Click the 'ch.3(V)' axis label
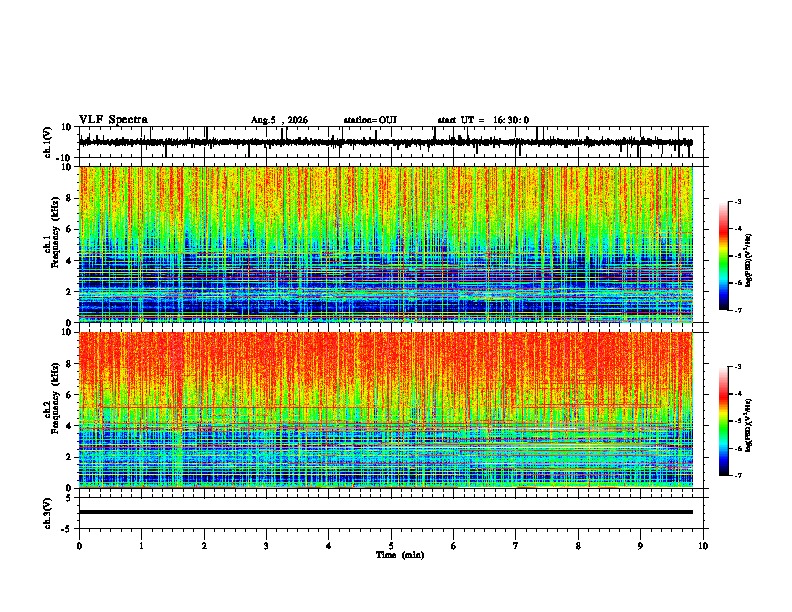Screen dimensions: 792x612 pyautogui.click(x=48, y=513)
